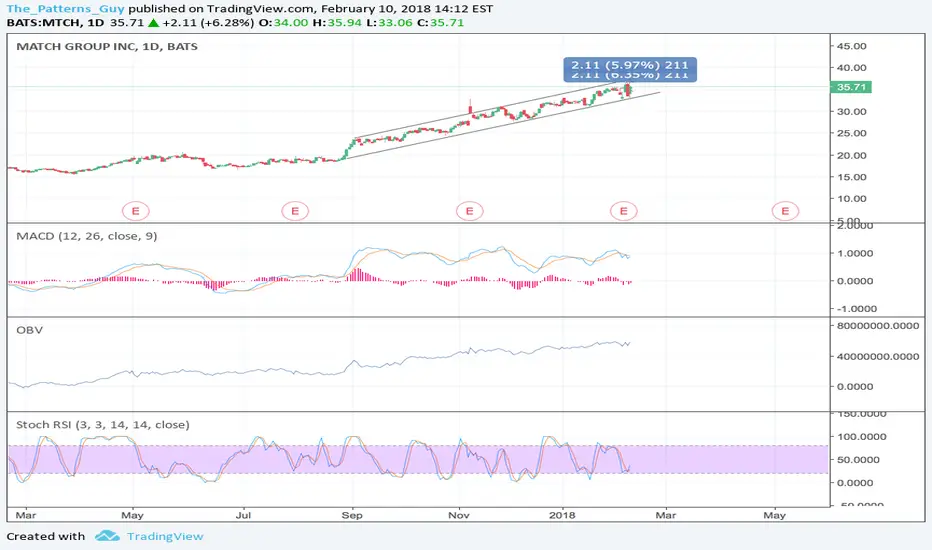Click the C:35.71 close value
This screenshot has height=550, width=932.
[x=440, y=23]
